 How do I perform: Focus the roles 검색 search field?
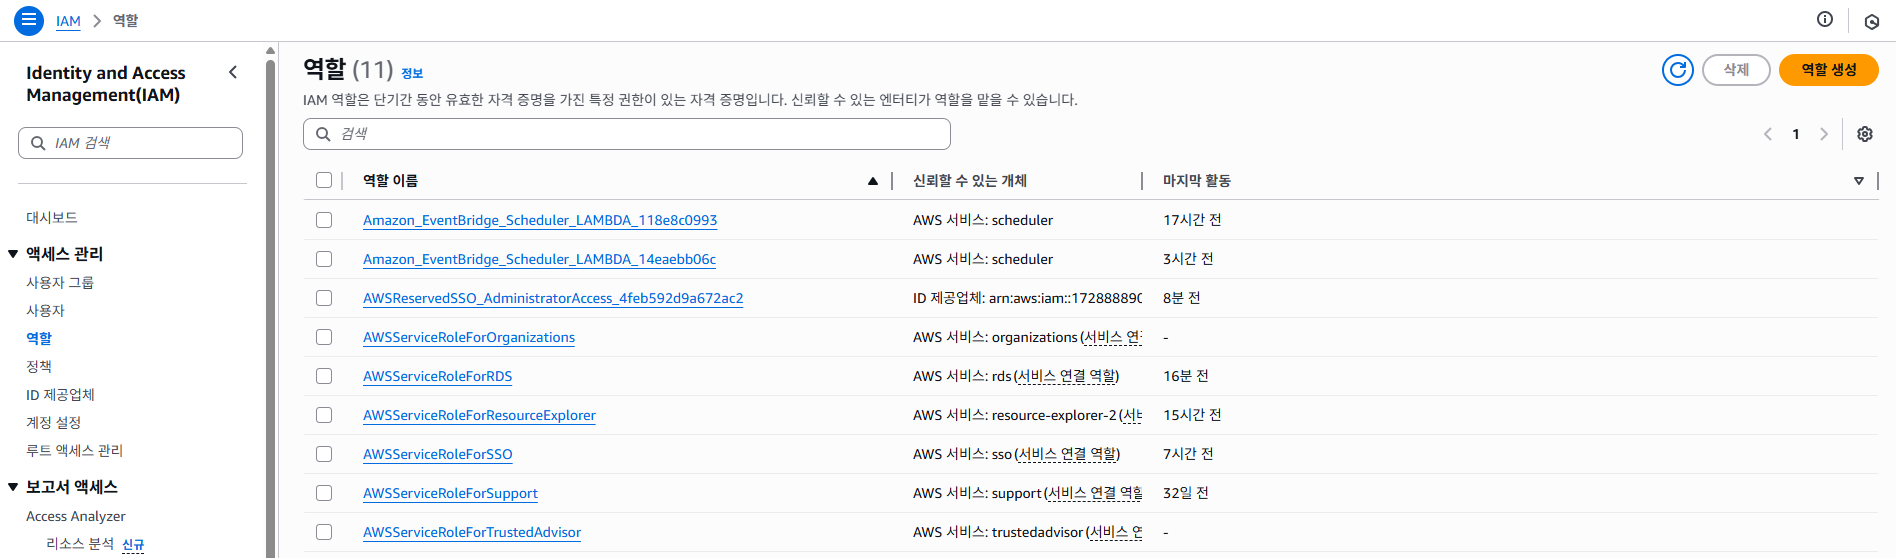[x=626, y=134]
